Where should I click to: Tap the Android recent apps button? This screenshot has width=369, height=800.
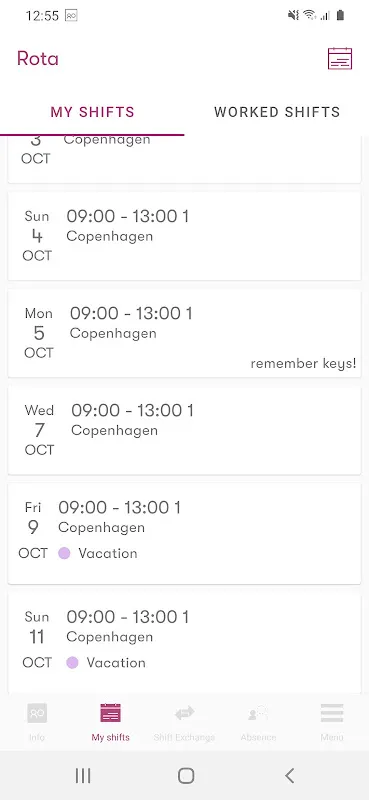point(83,776)
